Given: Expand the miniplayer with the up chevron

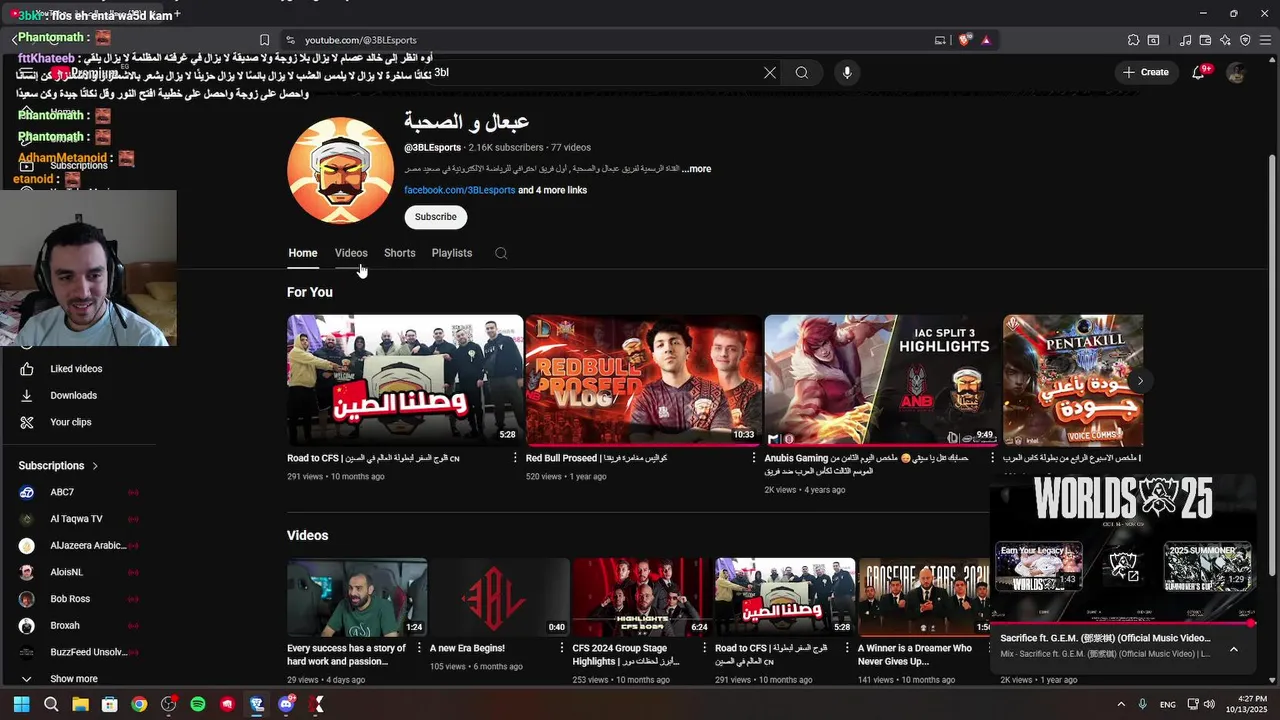Looking at the screenshot, I should tap(1233, 649).
